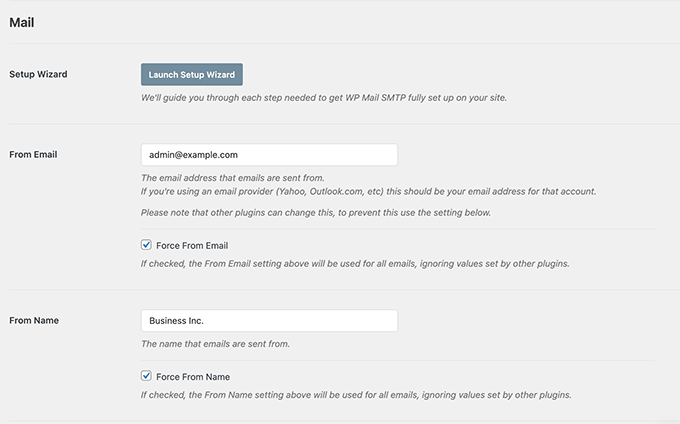Click the Launch Setup Wizard button
Screen dimensions: 680x424
point(192,75)
